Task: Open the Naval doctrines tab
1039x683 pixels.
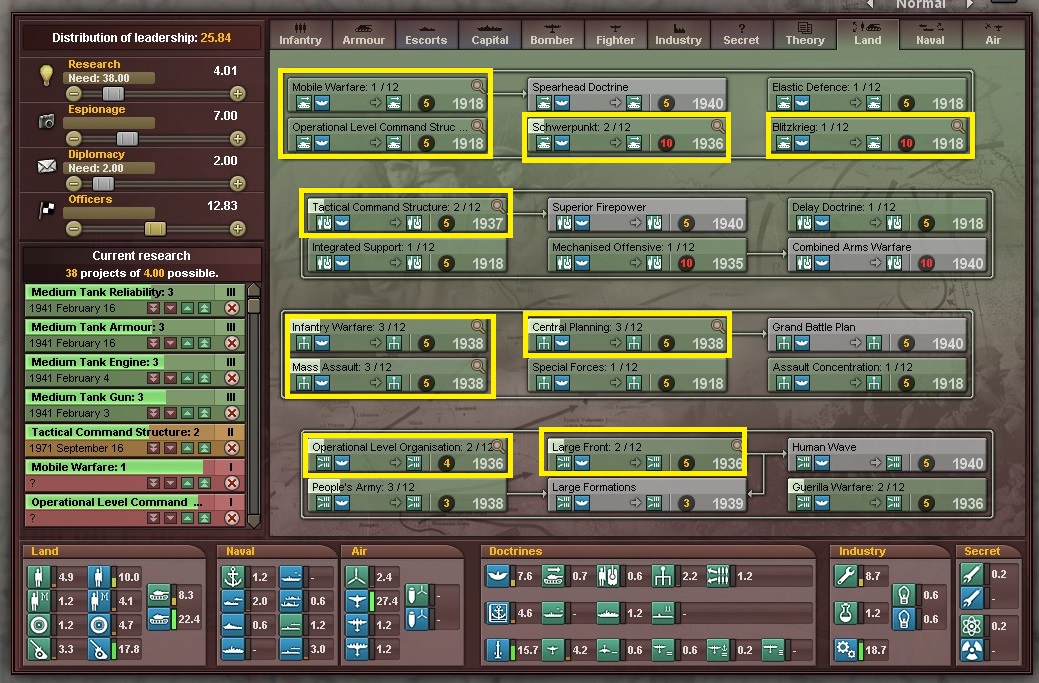Action: pos(930,34)
